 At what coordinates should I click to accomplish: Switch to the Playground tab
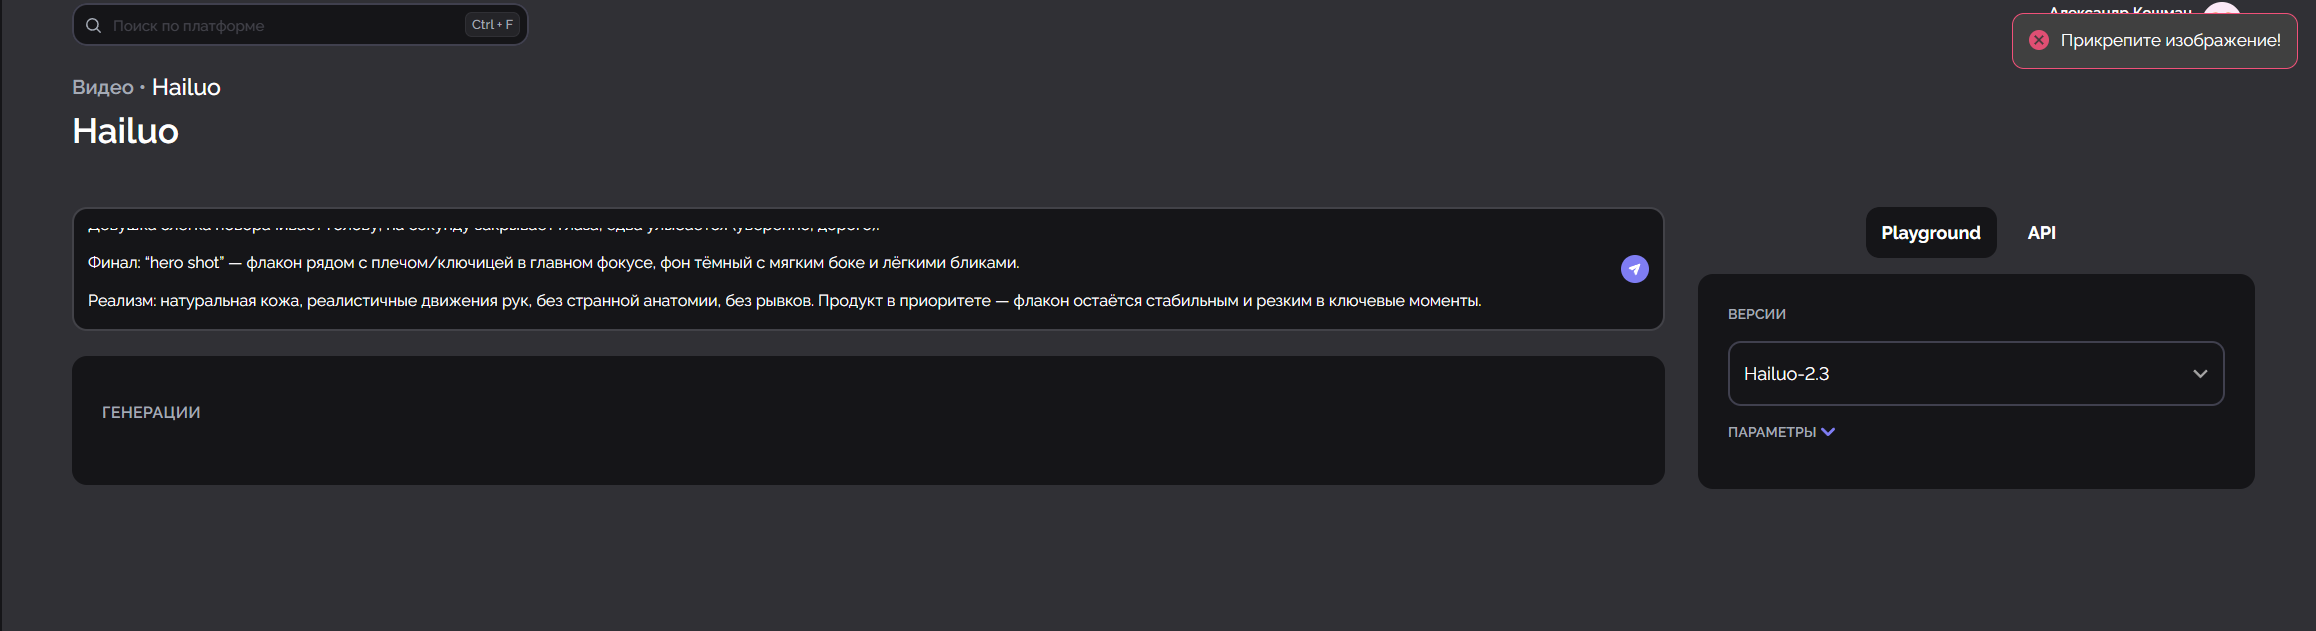(1930, 233)
